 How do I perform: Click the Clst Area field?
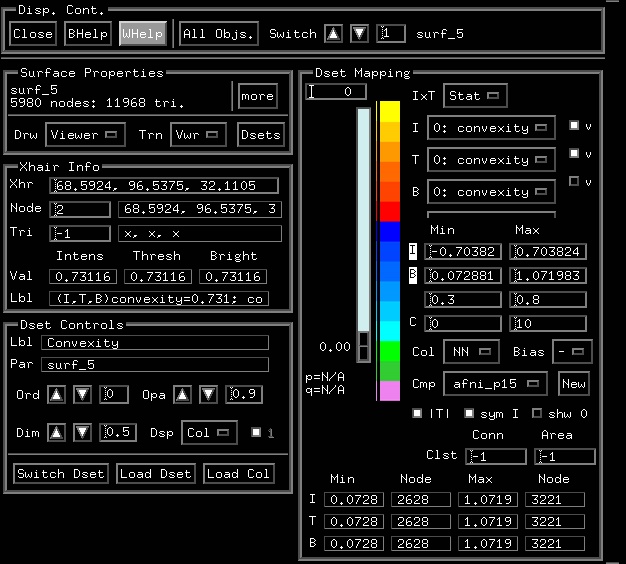coord(565,456)
